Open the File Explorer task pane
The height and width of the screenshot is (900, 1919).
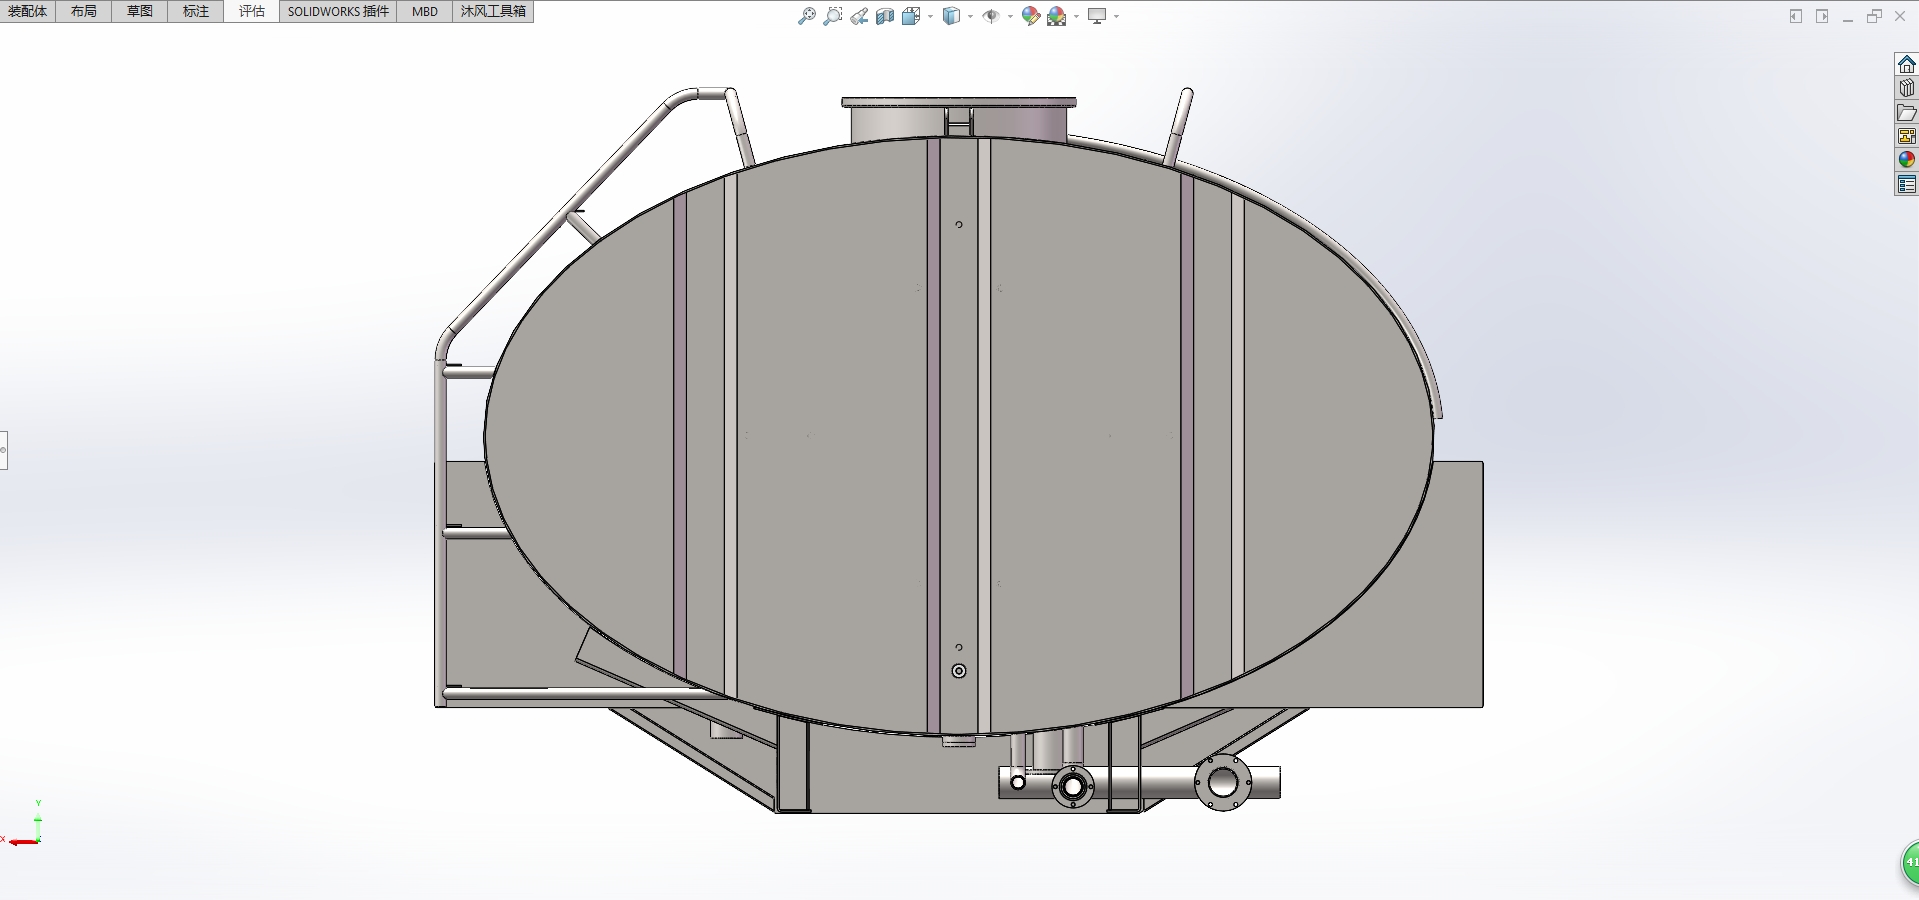tap(1907, 112)
